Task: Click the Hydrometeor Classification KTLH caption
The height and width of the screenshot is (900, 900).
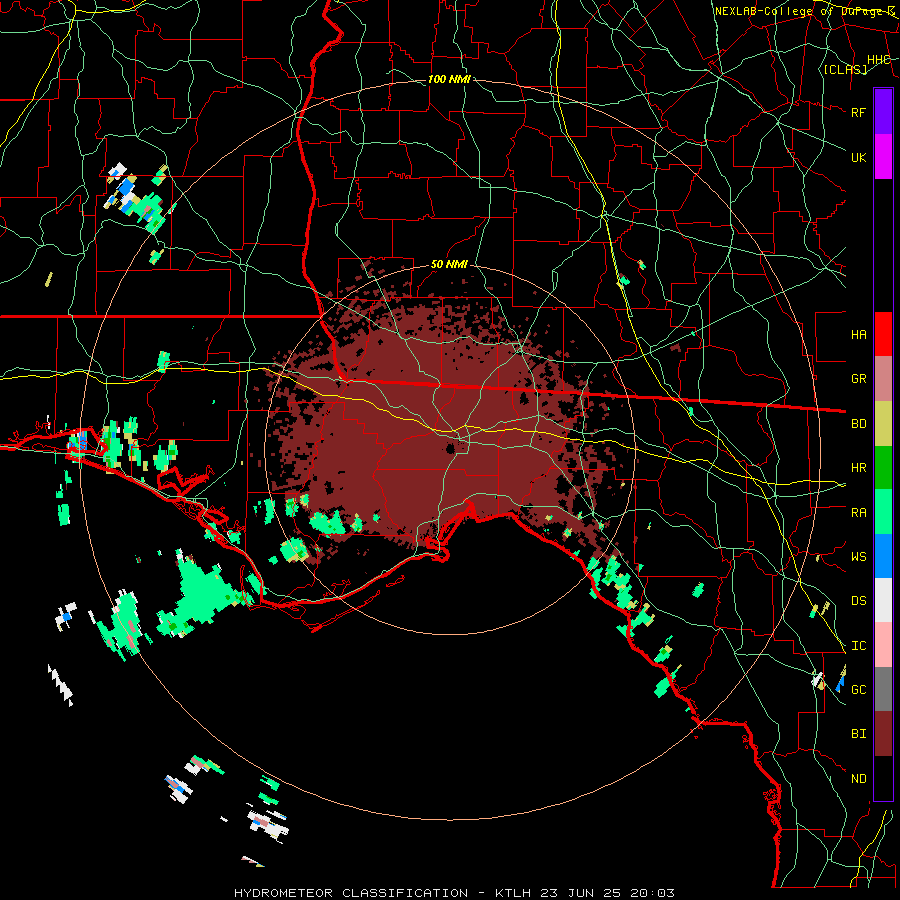Action: pos(454,893)
